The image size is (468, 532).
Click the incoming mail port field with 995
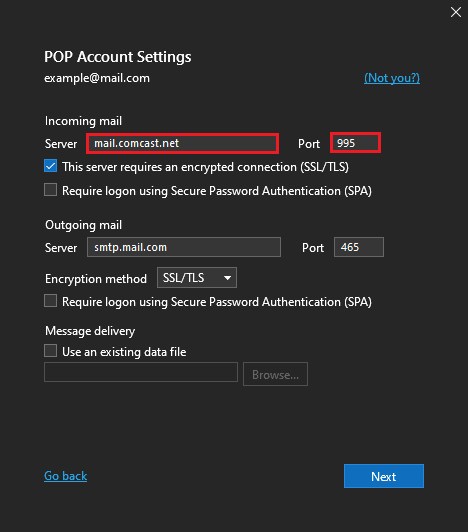[355, 143]
